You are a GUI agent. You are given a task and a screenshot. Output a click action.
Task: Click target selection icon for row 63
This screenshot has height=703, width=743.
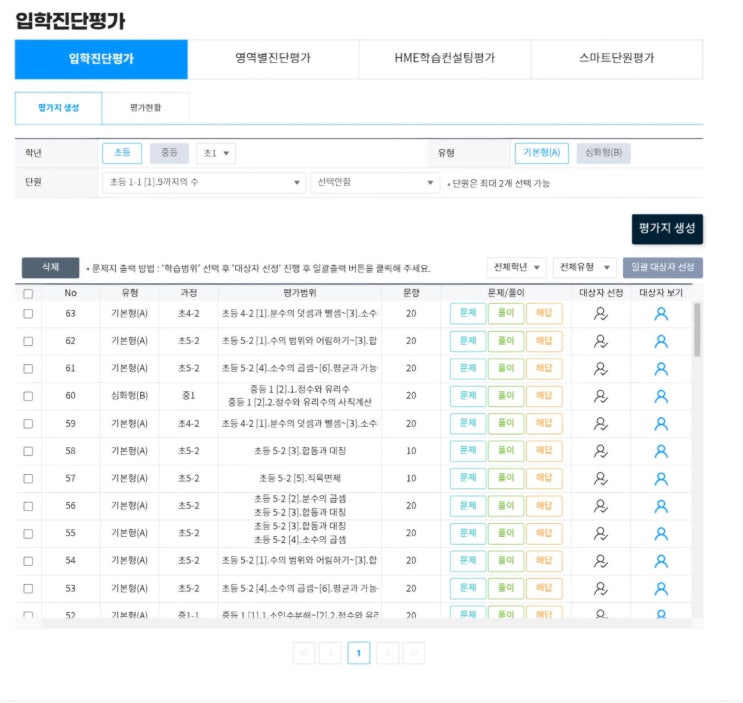601,313
